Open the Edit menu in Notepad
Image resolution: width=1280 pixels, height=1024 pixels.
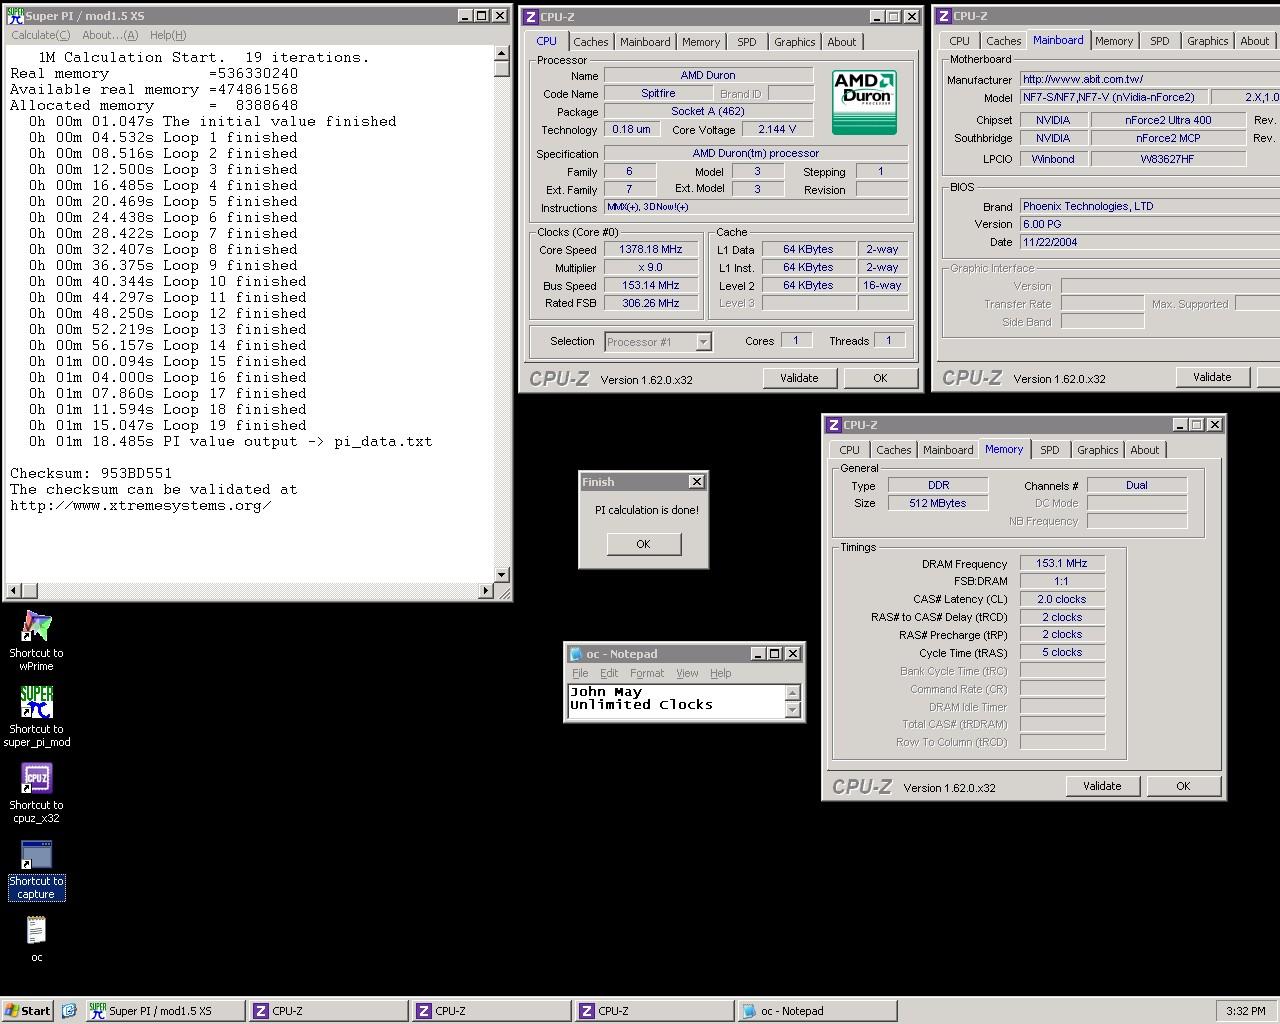609,673
